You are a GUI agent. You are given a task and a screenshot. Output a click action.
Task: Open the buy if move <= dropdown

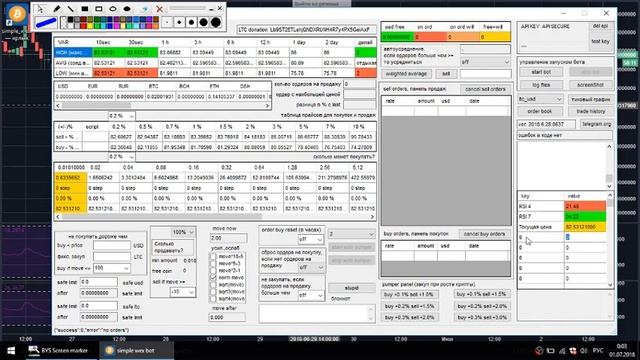111,268
